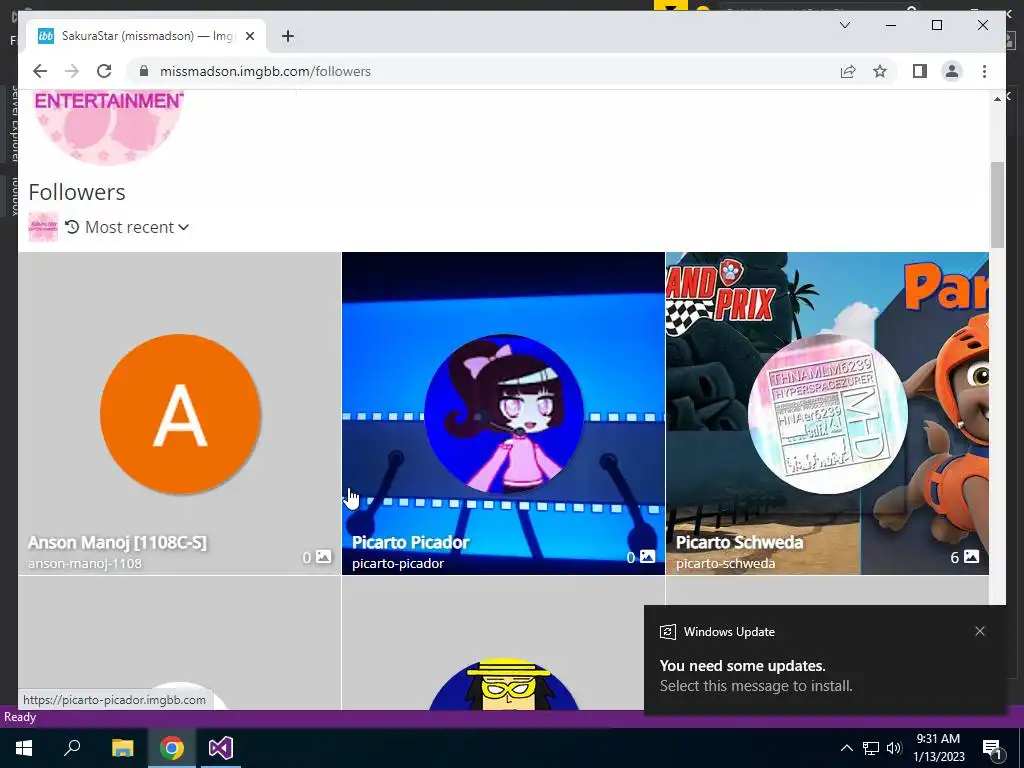Click the Anson Manoj [1108C-S] name
1024x768 pixels.
tap(118, 543)
